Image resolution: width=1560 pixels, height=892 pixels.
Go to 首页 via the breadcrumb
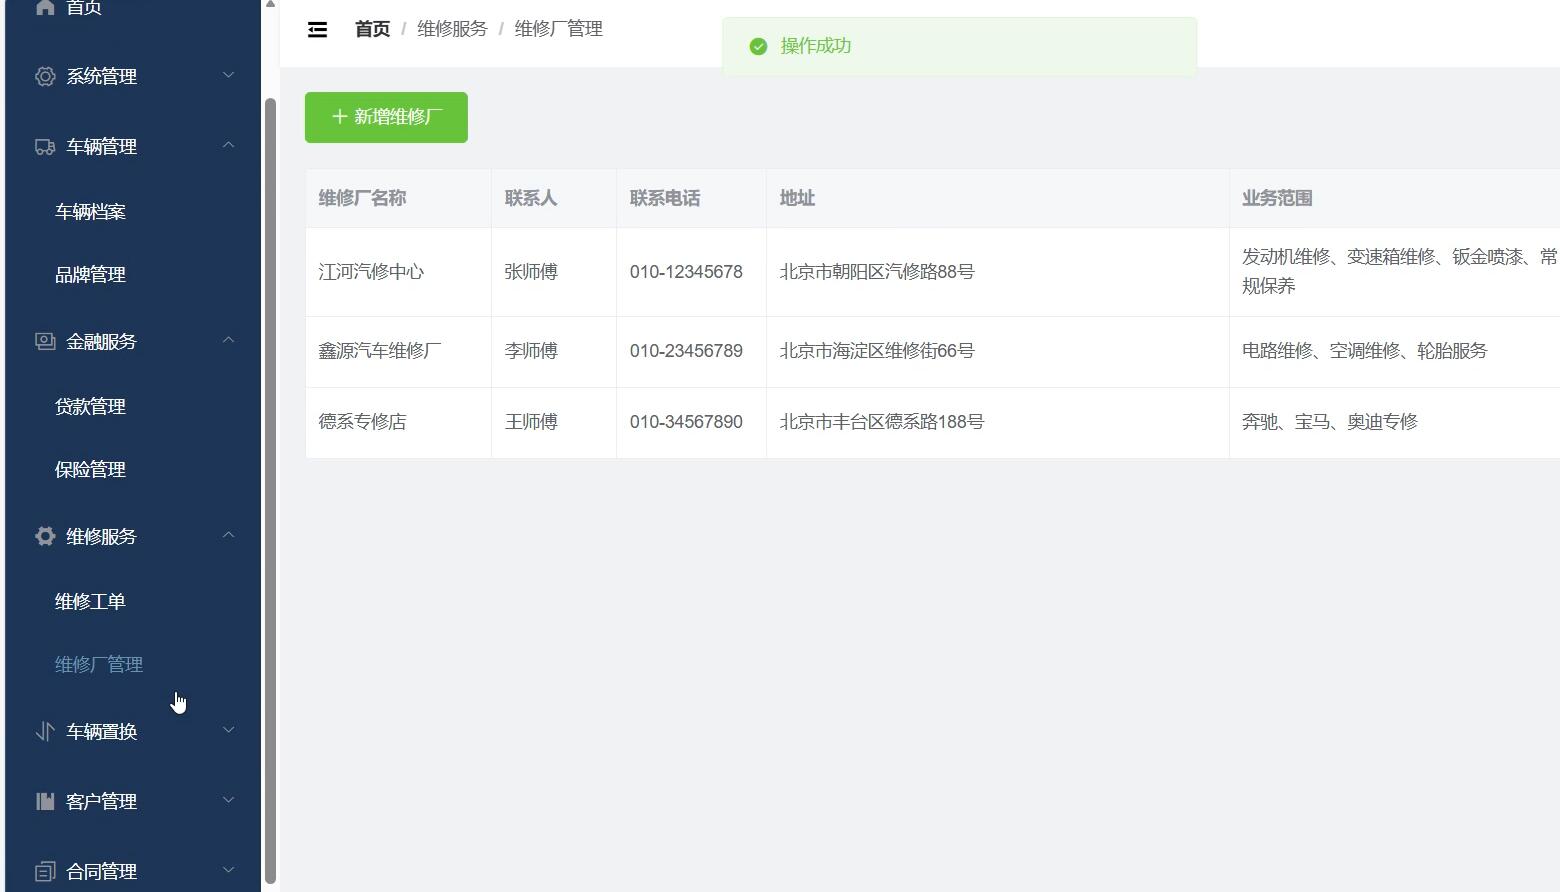[372, 29]
